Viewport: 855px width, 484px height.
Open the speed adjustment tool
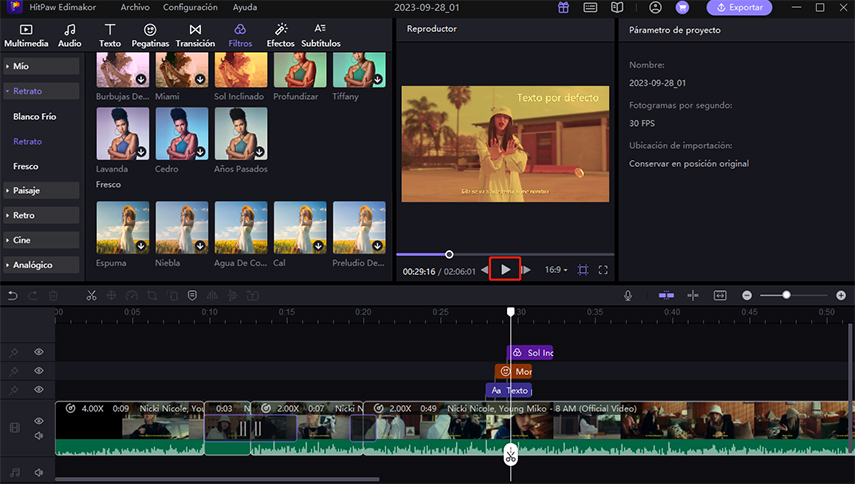(x=131, y=295)
